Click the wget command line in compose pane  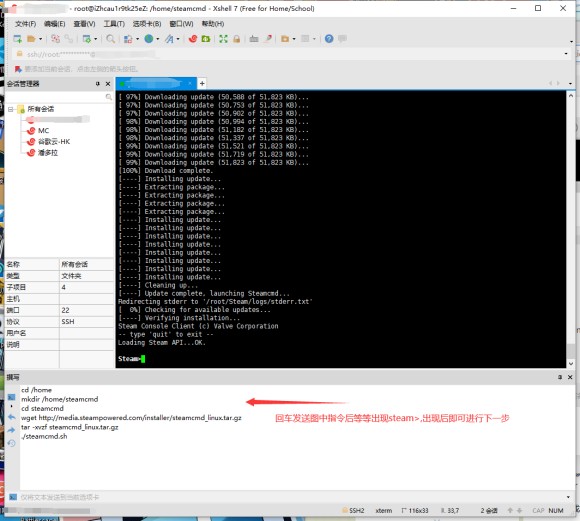pyautogui.click(x=131, y=418)
